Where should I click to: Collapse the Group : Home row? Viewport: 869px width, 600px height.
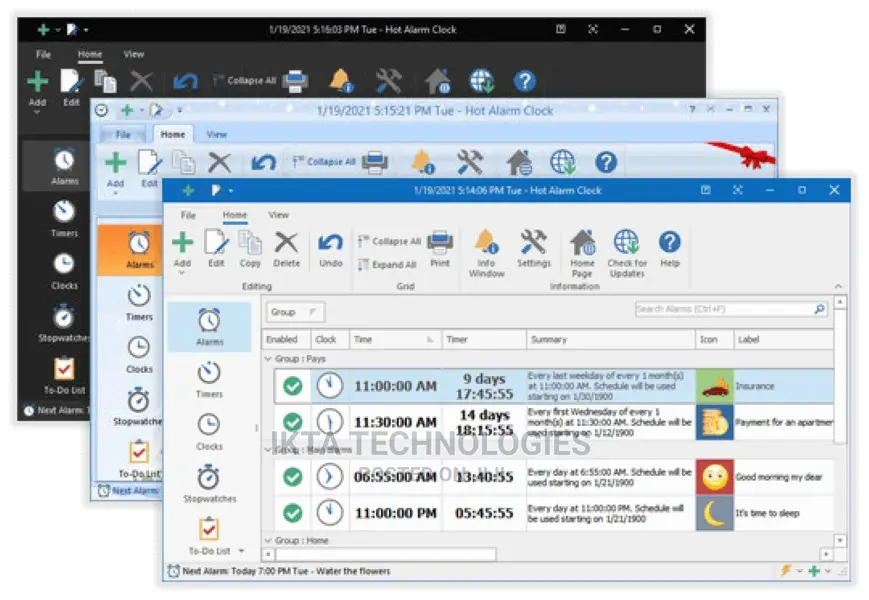[268, 540]
